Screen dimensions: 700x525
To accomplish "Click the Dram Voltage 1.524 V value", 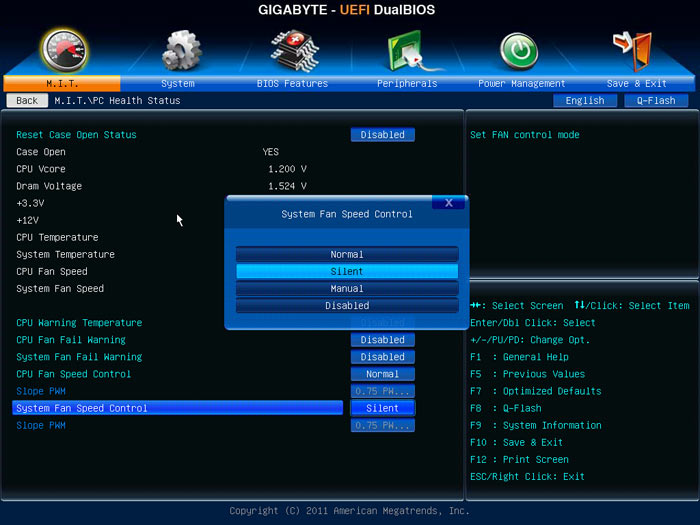I will [287, 186].
